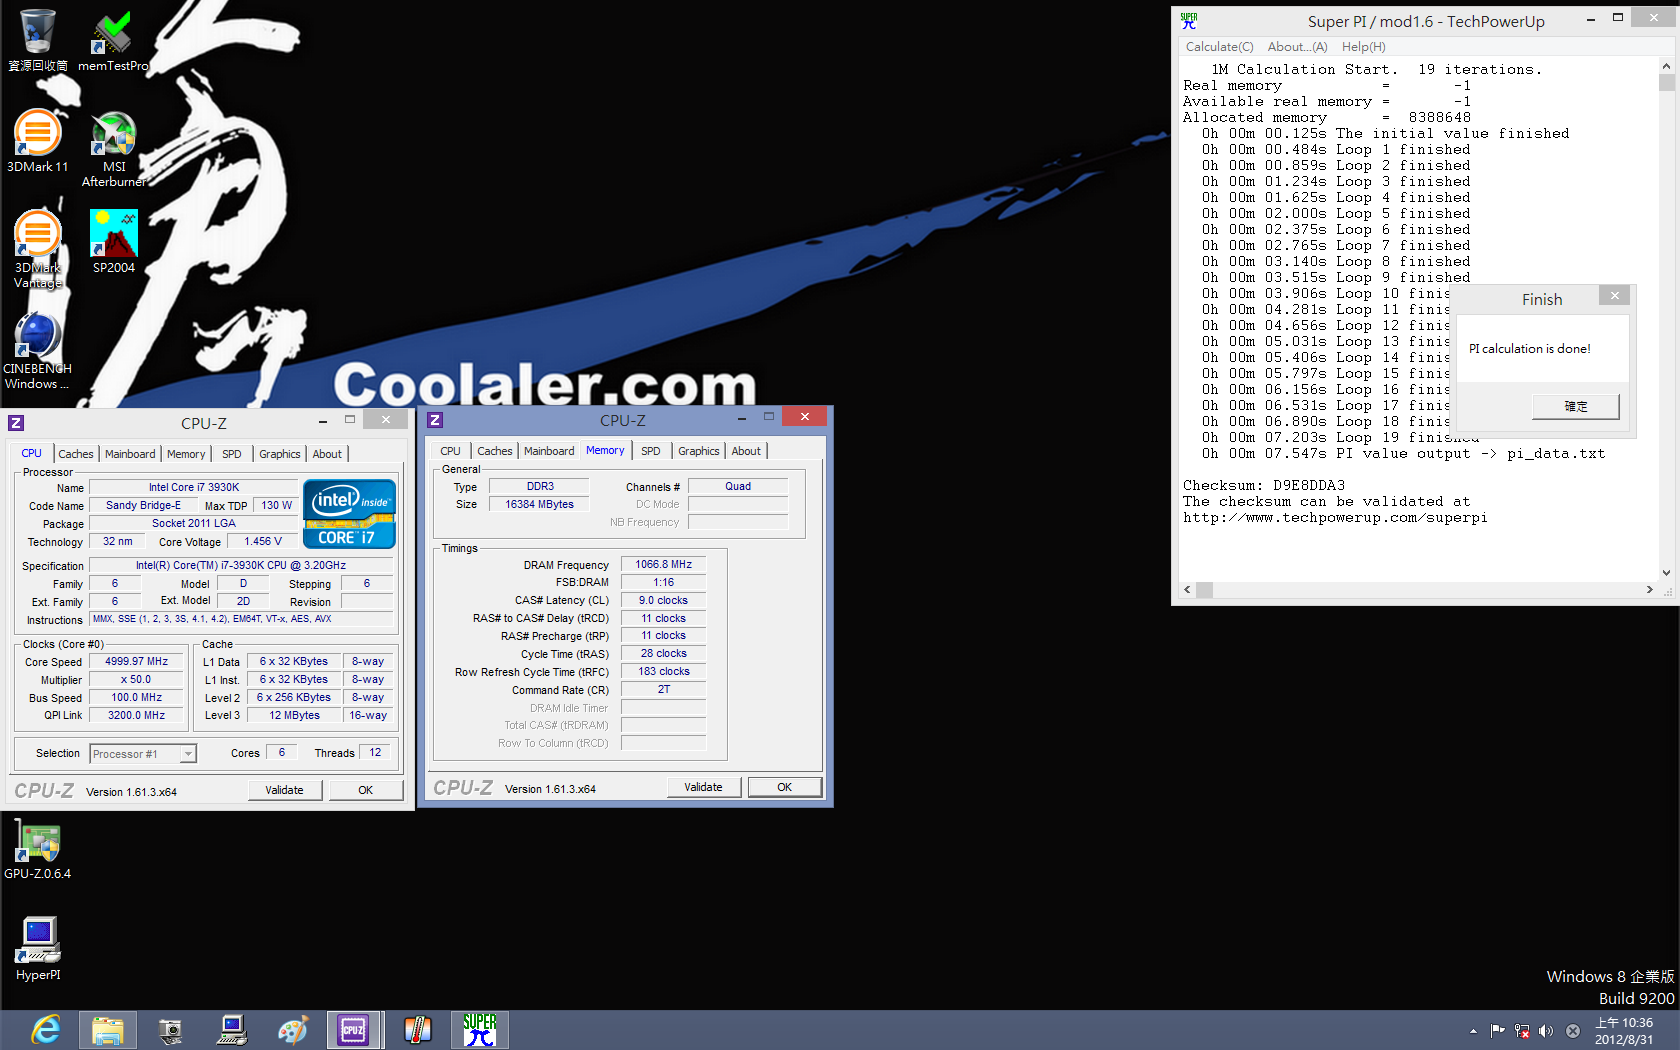This screenshot has height=1050, width=1680.
Task: Launch the MSI Afterburner desktop shortcut
Action: coord(113,148)
